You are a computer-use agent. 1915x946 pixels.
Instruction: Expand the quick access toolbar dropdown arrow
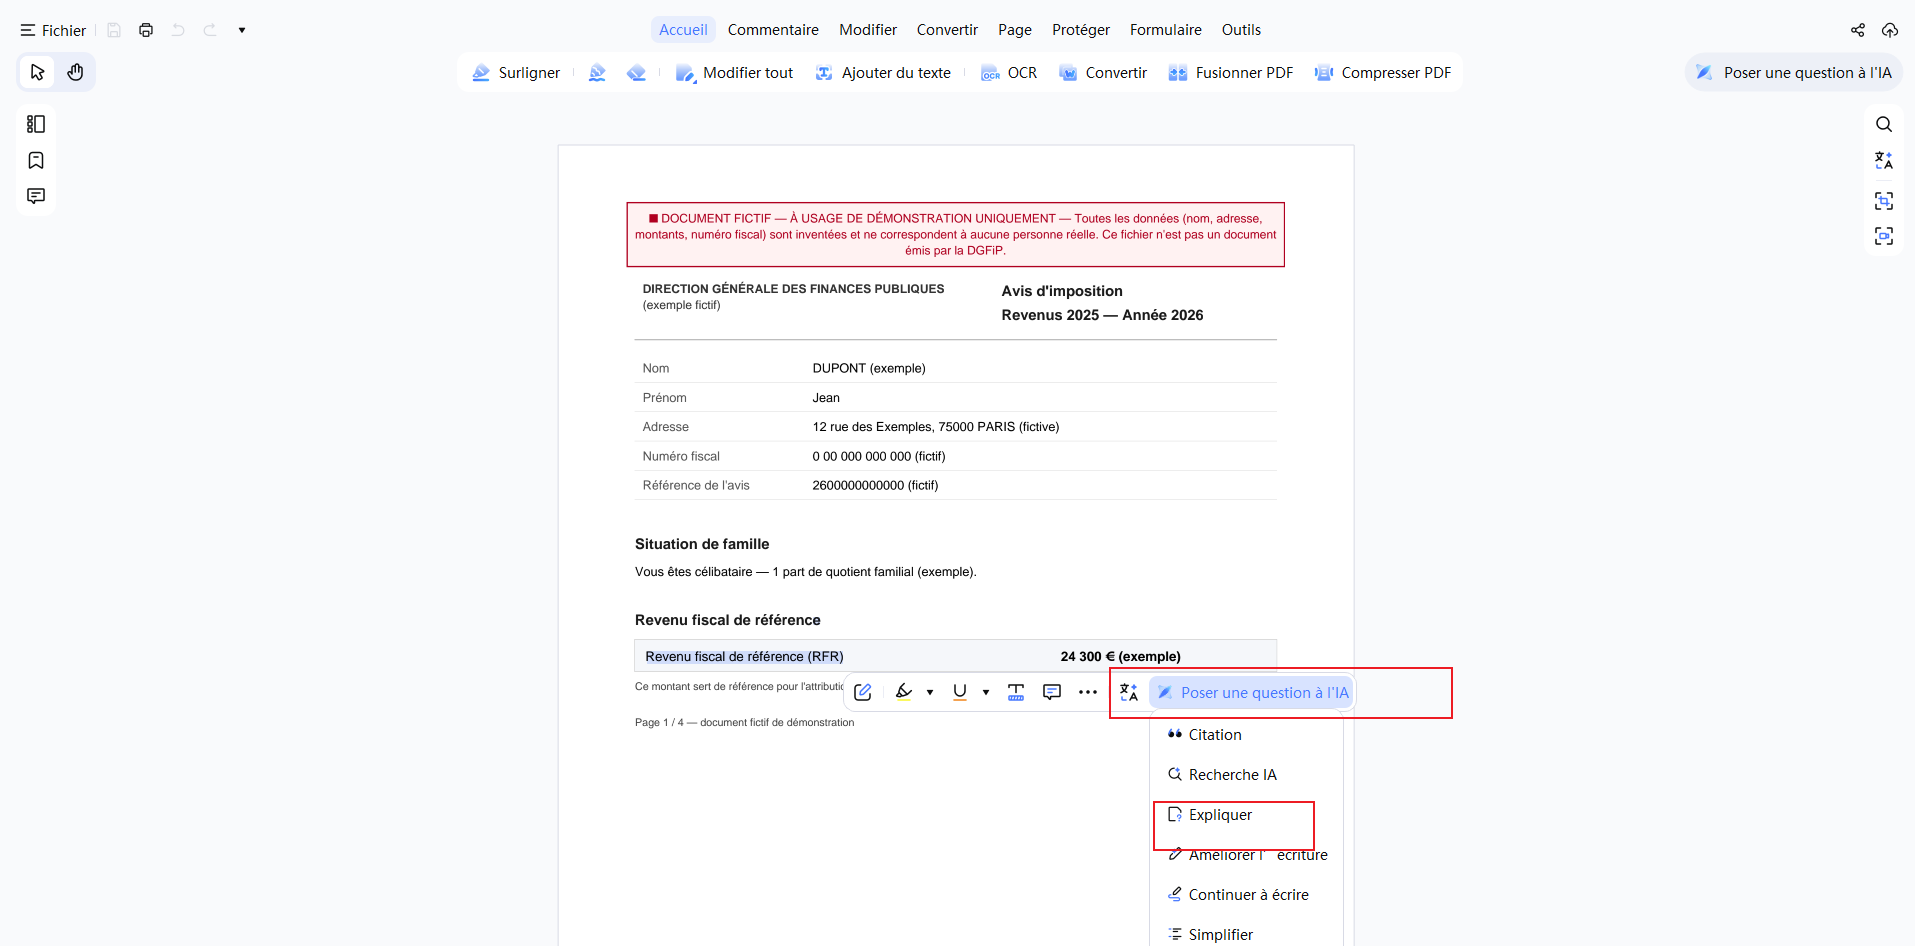pyautogui.click(x=242, y=30)
